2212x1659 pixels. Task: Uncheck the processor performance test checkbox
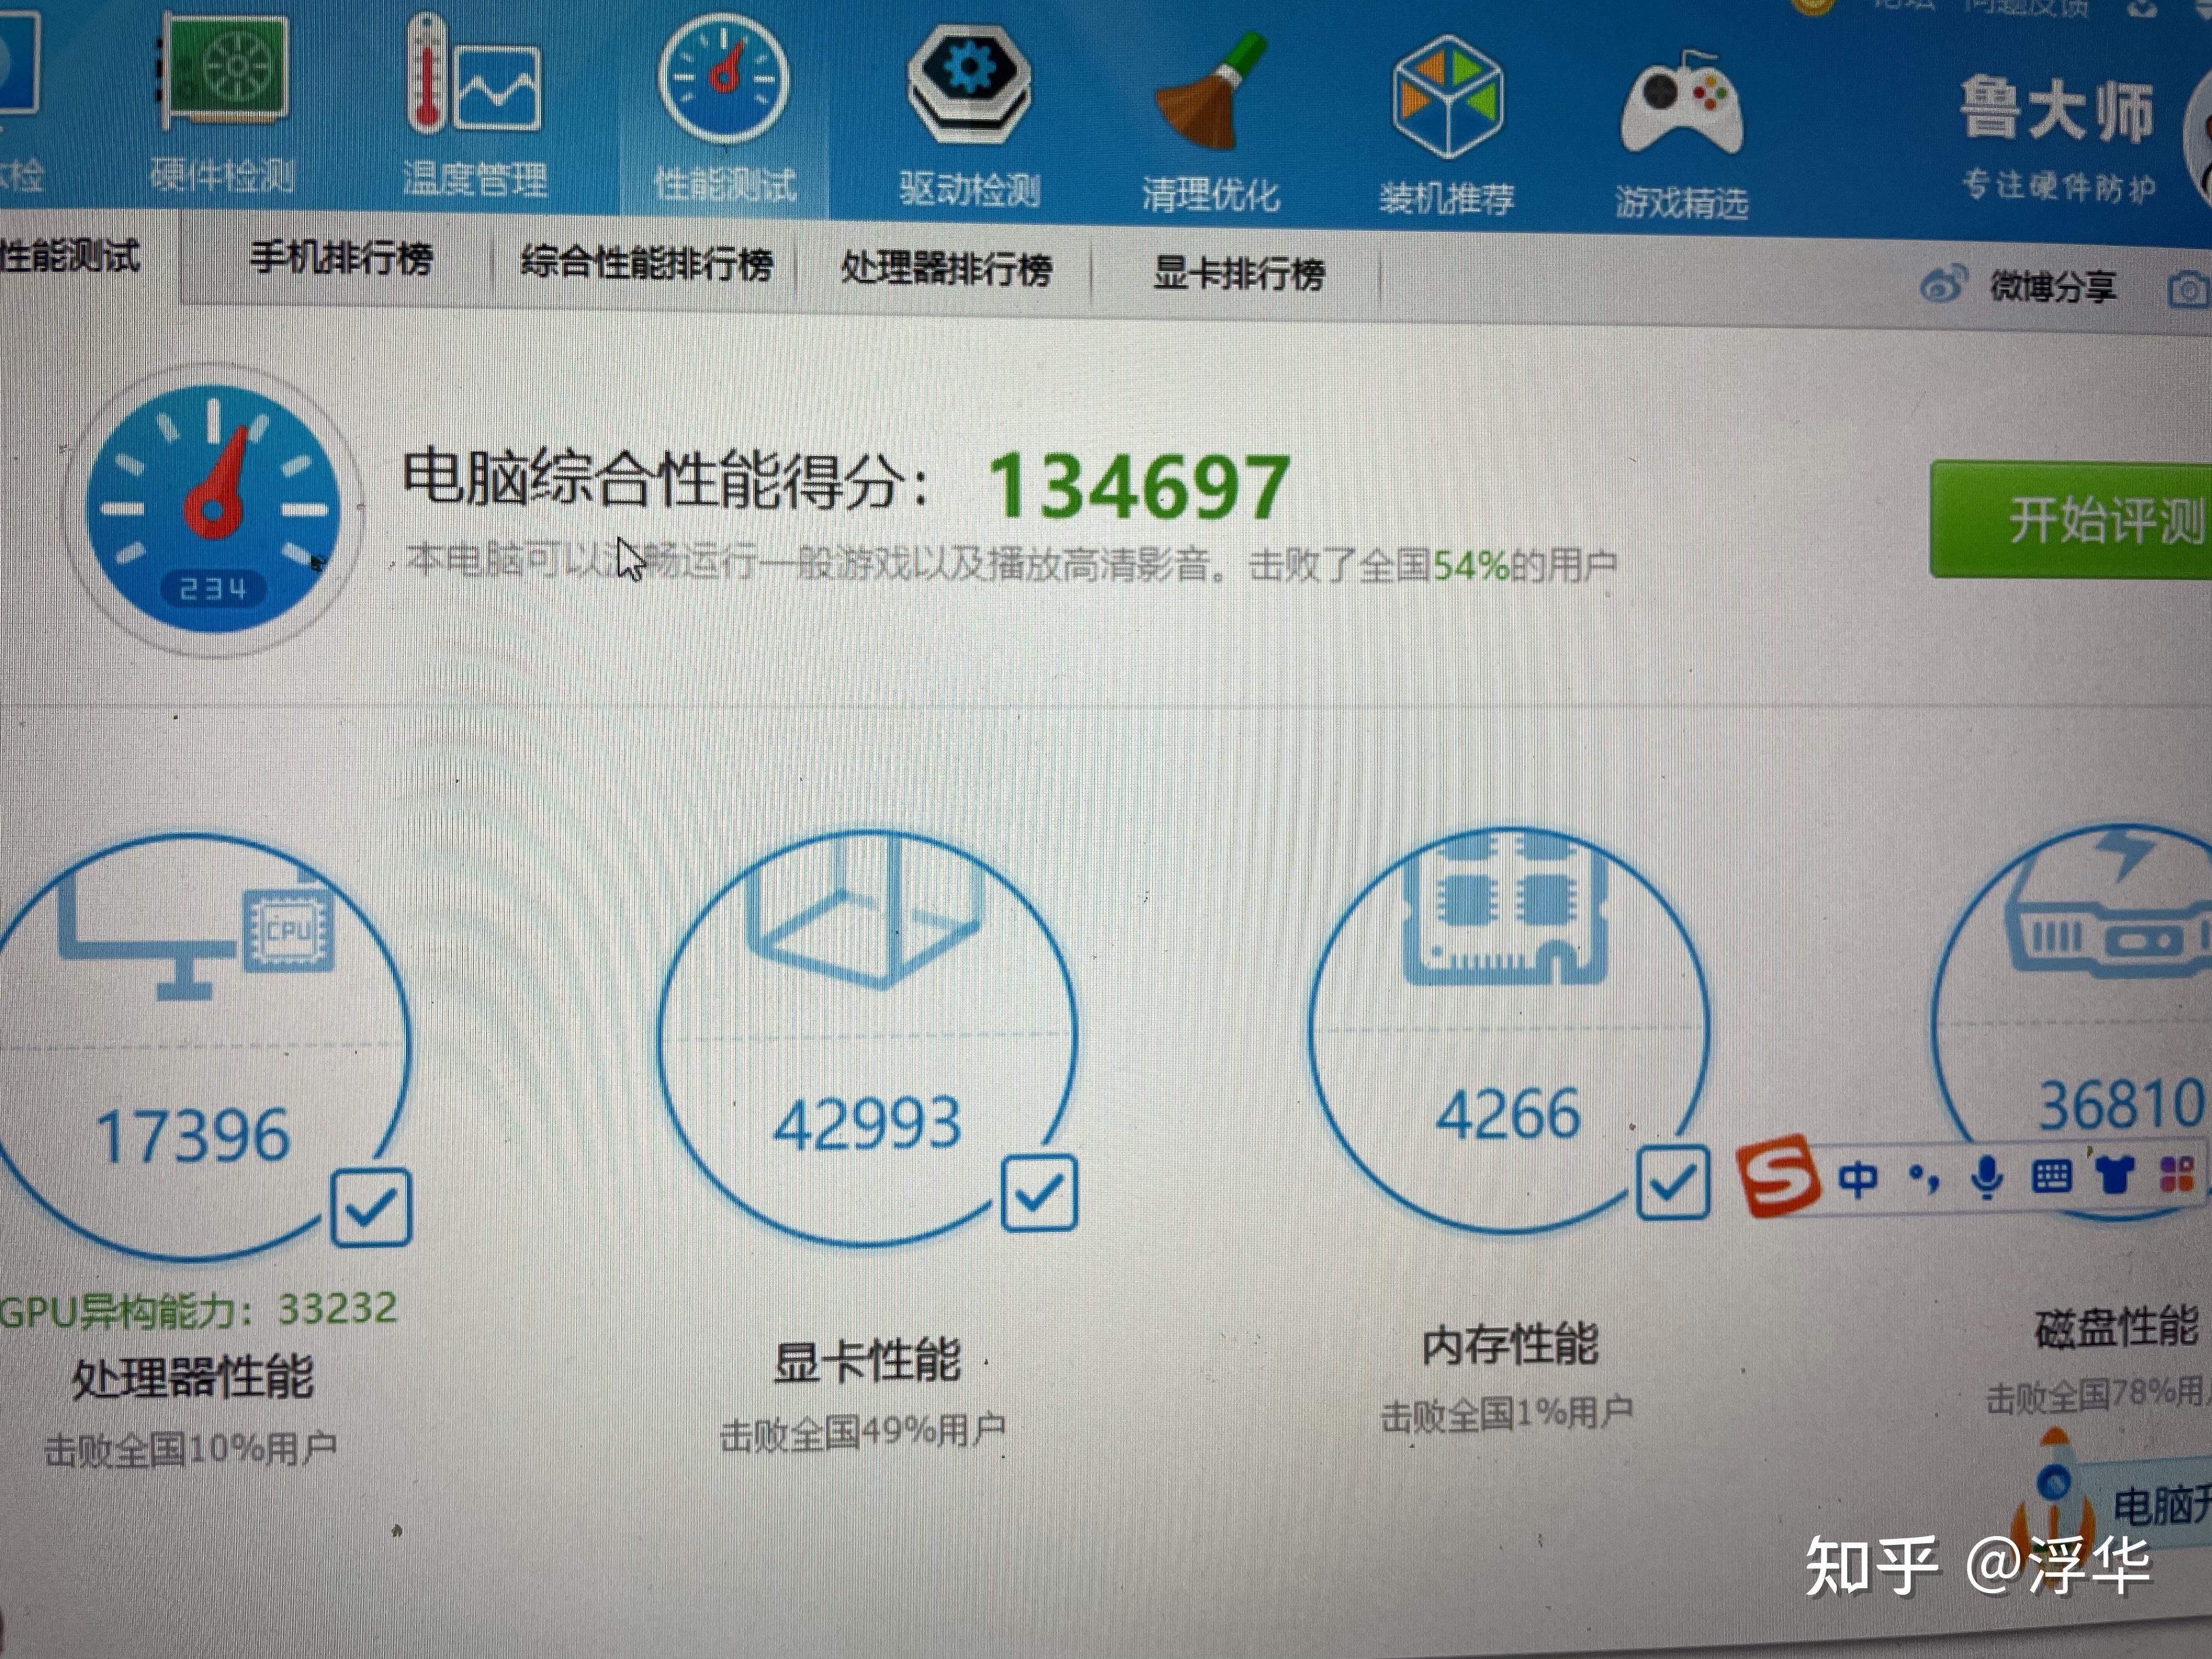[371, 1207]
